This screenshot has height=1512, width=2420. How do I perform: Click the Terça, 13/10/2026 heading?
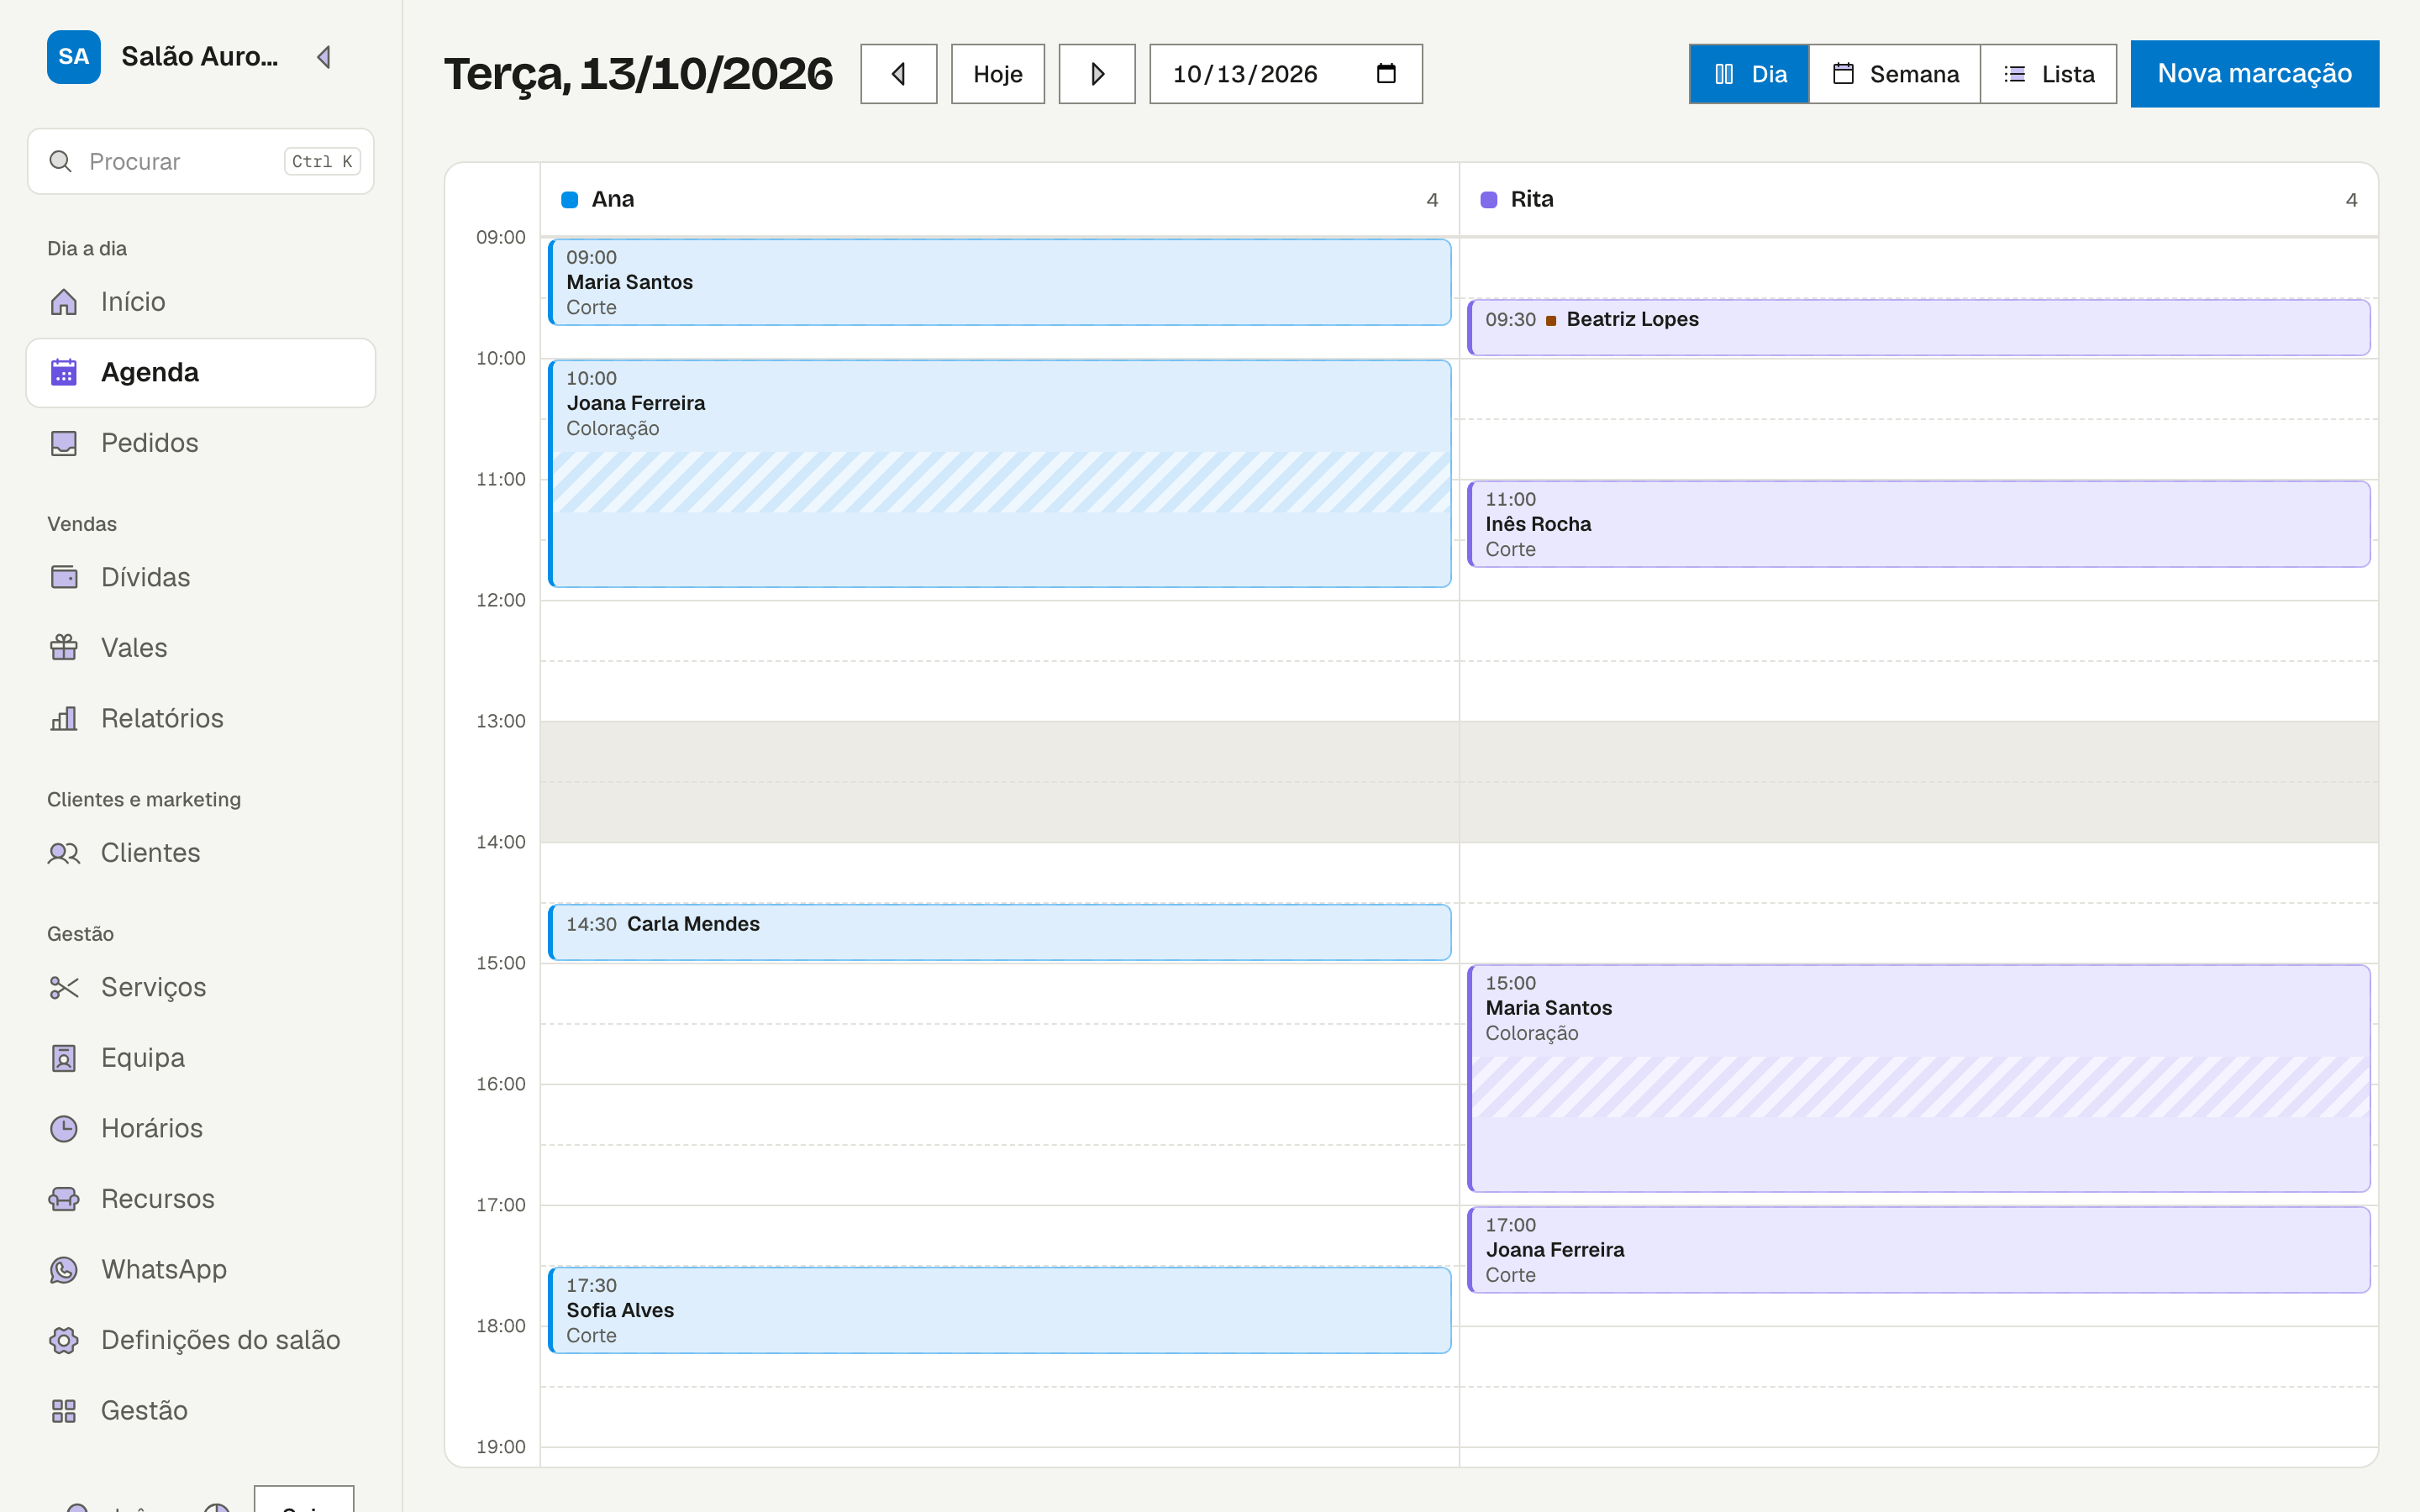[638, 74]
